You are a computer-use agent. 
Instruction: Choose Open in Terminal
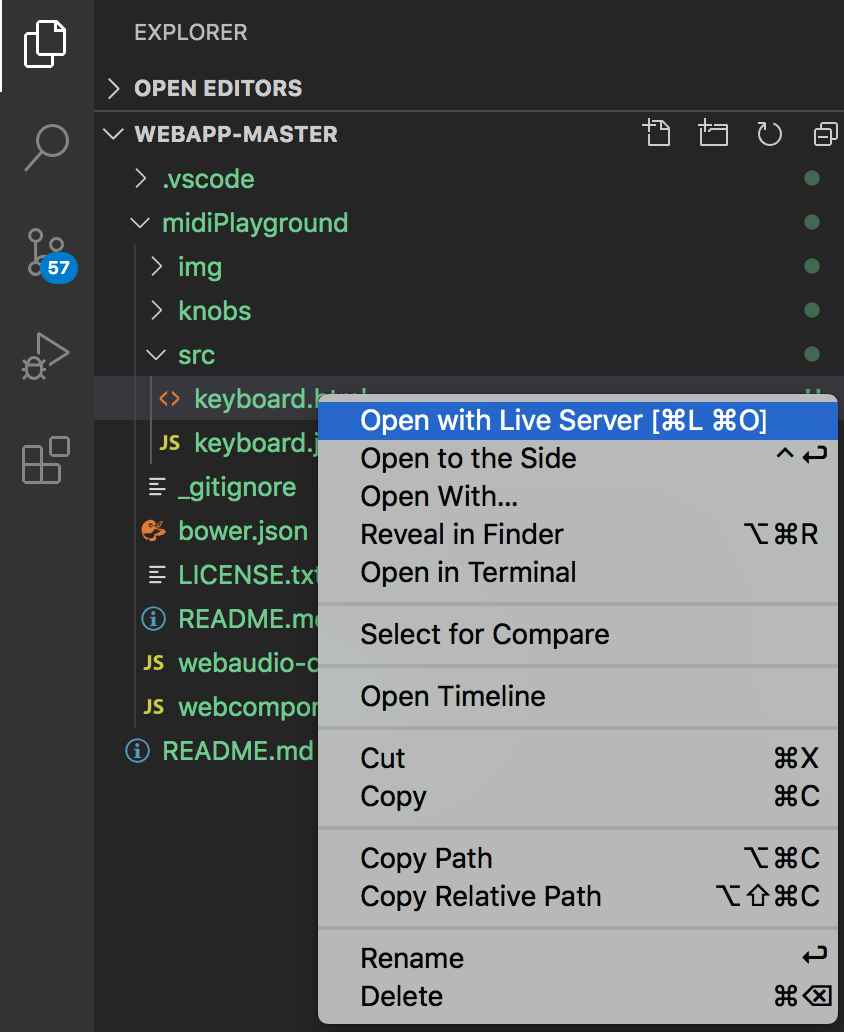click(467, 572)
